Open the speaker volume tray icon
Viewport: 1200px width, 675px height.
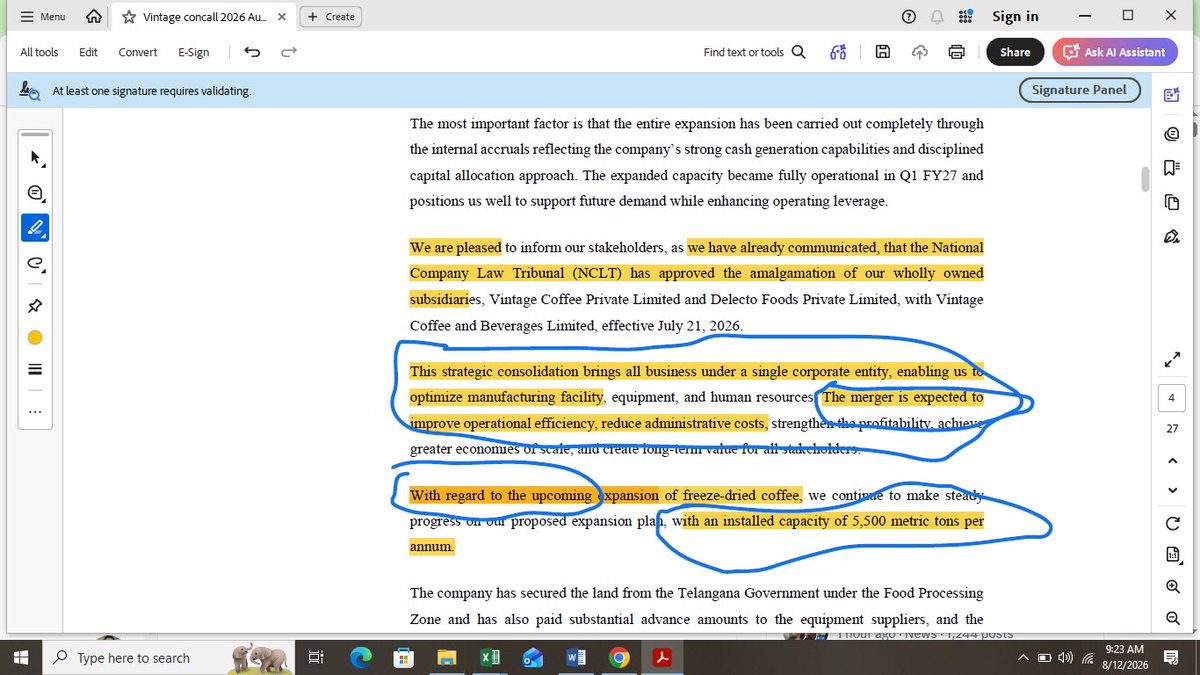click(x=1065, y=658)
